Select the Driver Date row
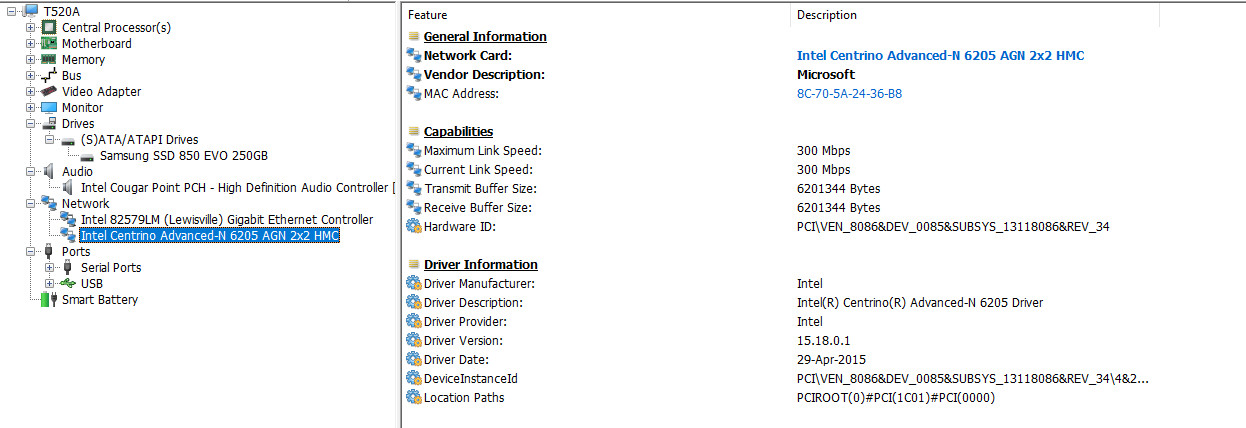This screenshot has width=1246, height=428. click(825, 360)
